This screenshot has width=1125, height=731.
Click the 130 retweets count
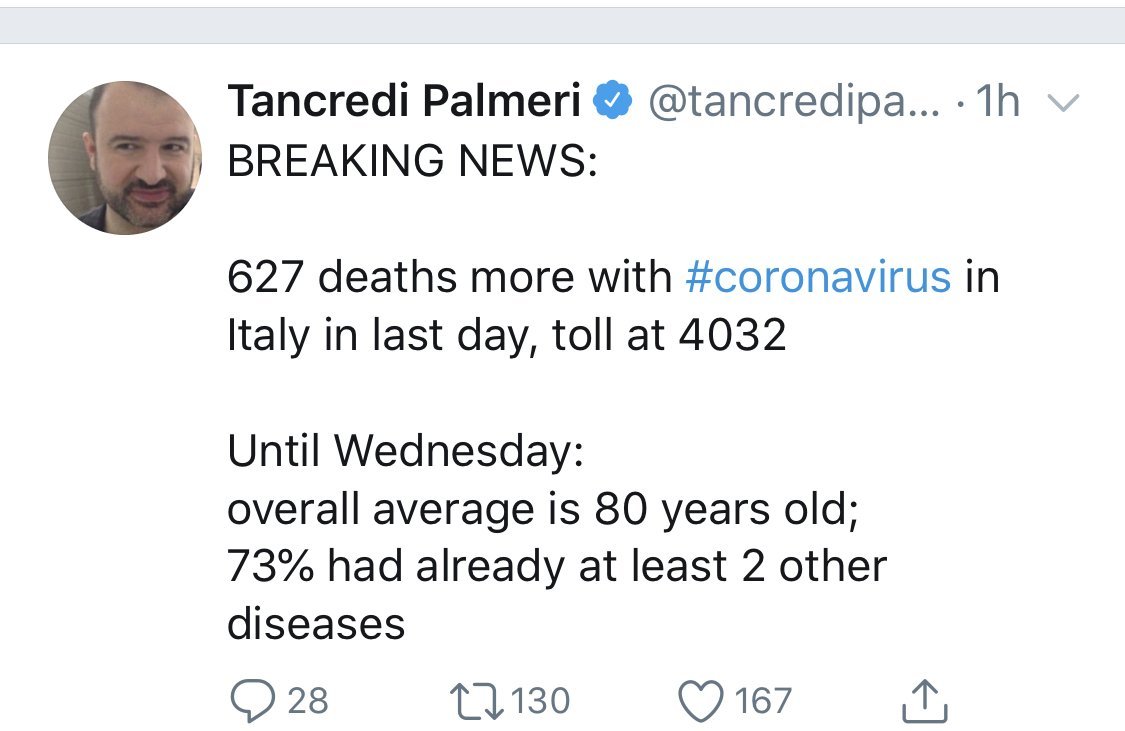click(x=540, y=701)
